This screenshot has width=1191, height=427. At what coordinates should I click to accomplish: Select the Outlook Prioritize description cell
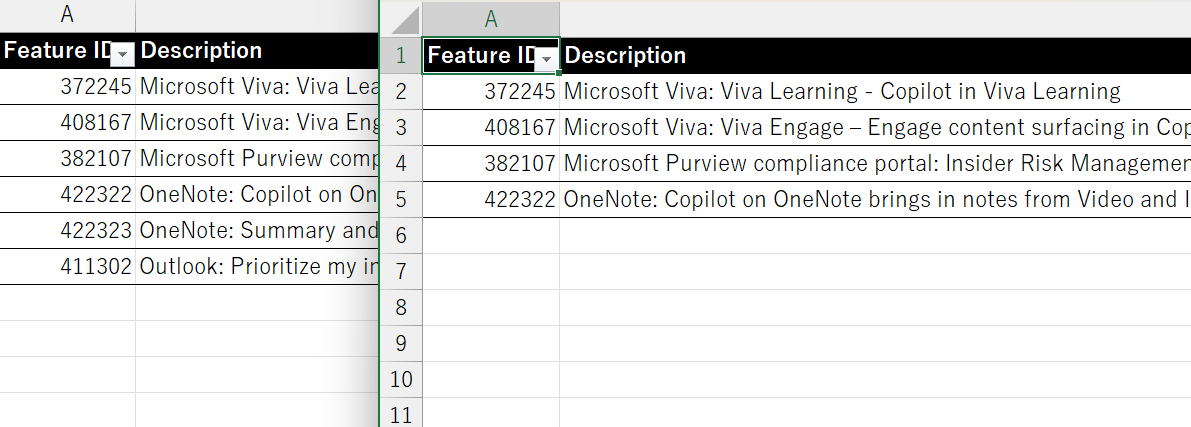coord(256,266)
